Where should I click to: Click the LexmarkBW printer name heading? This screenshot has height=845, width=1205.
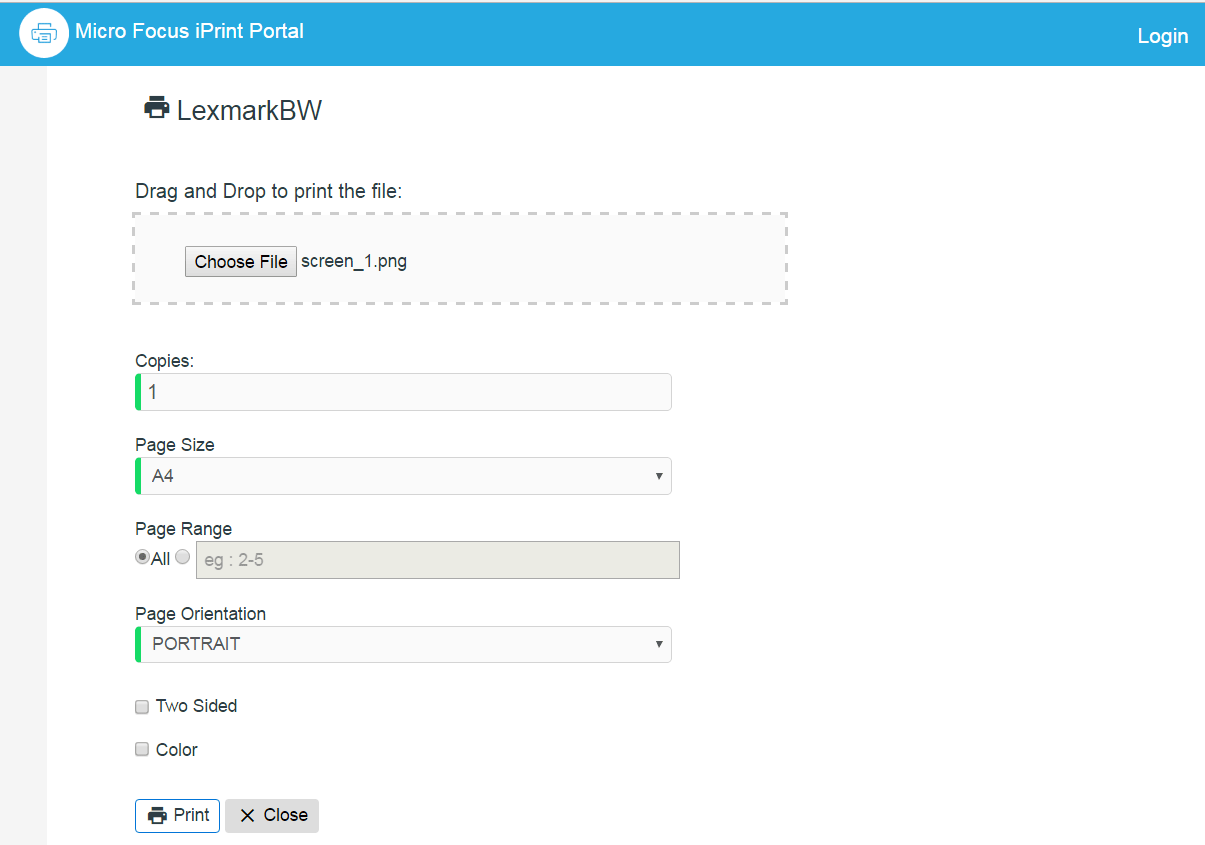click(x=249, y=110)
